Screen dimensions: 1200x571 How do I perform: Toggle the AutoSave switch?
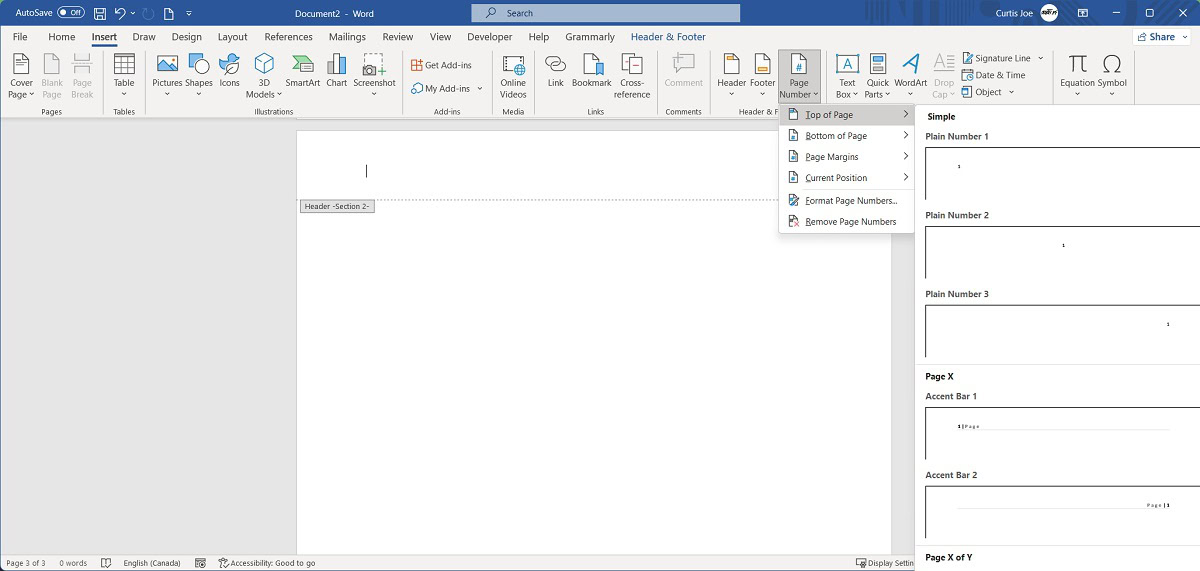(71, 13)
